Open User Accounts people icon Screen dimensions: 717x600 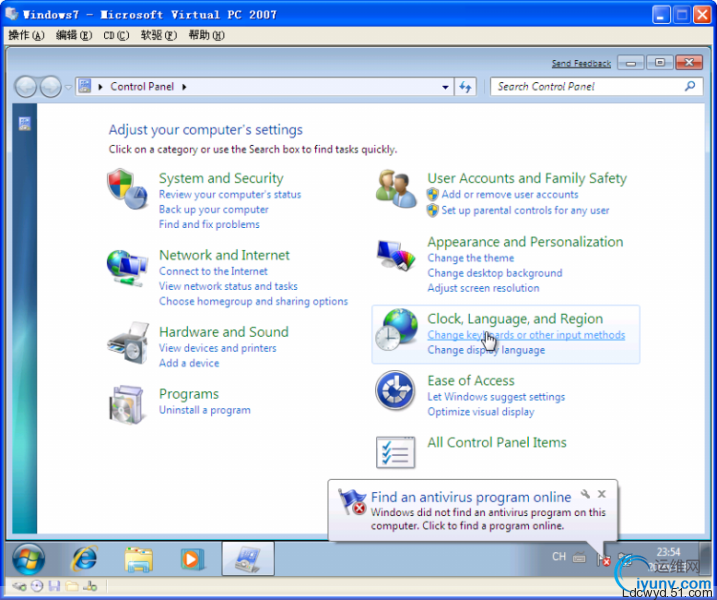coord(396,189)
